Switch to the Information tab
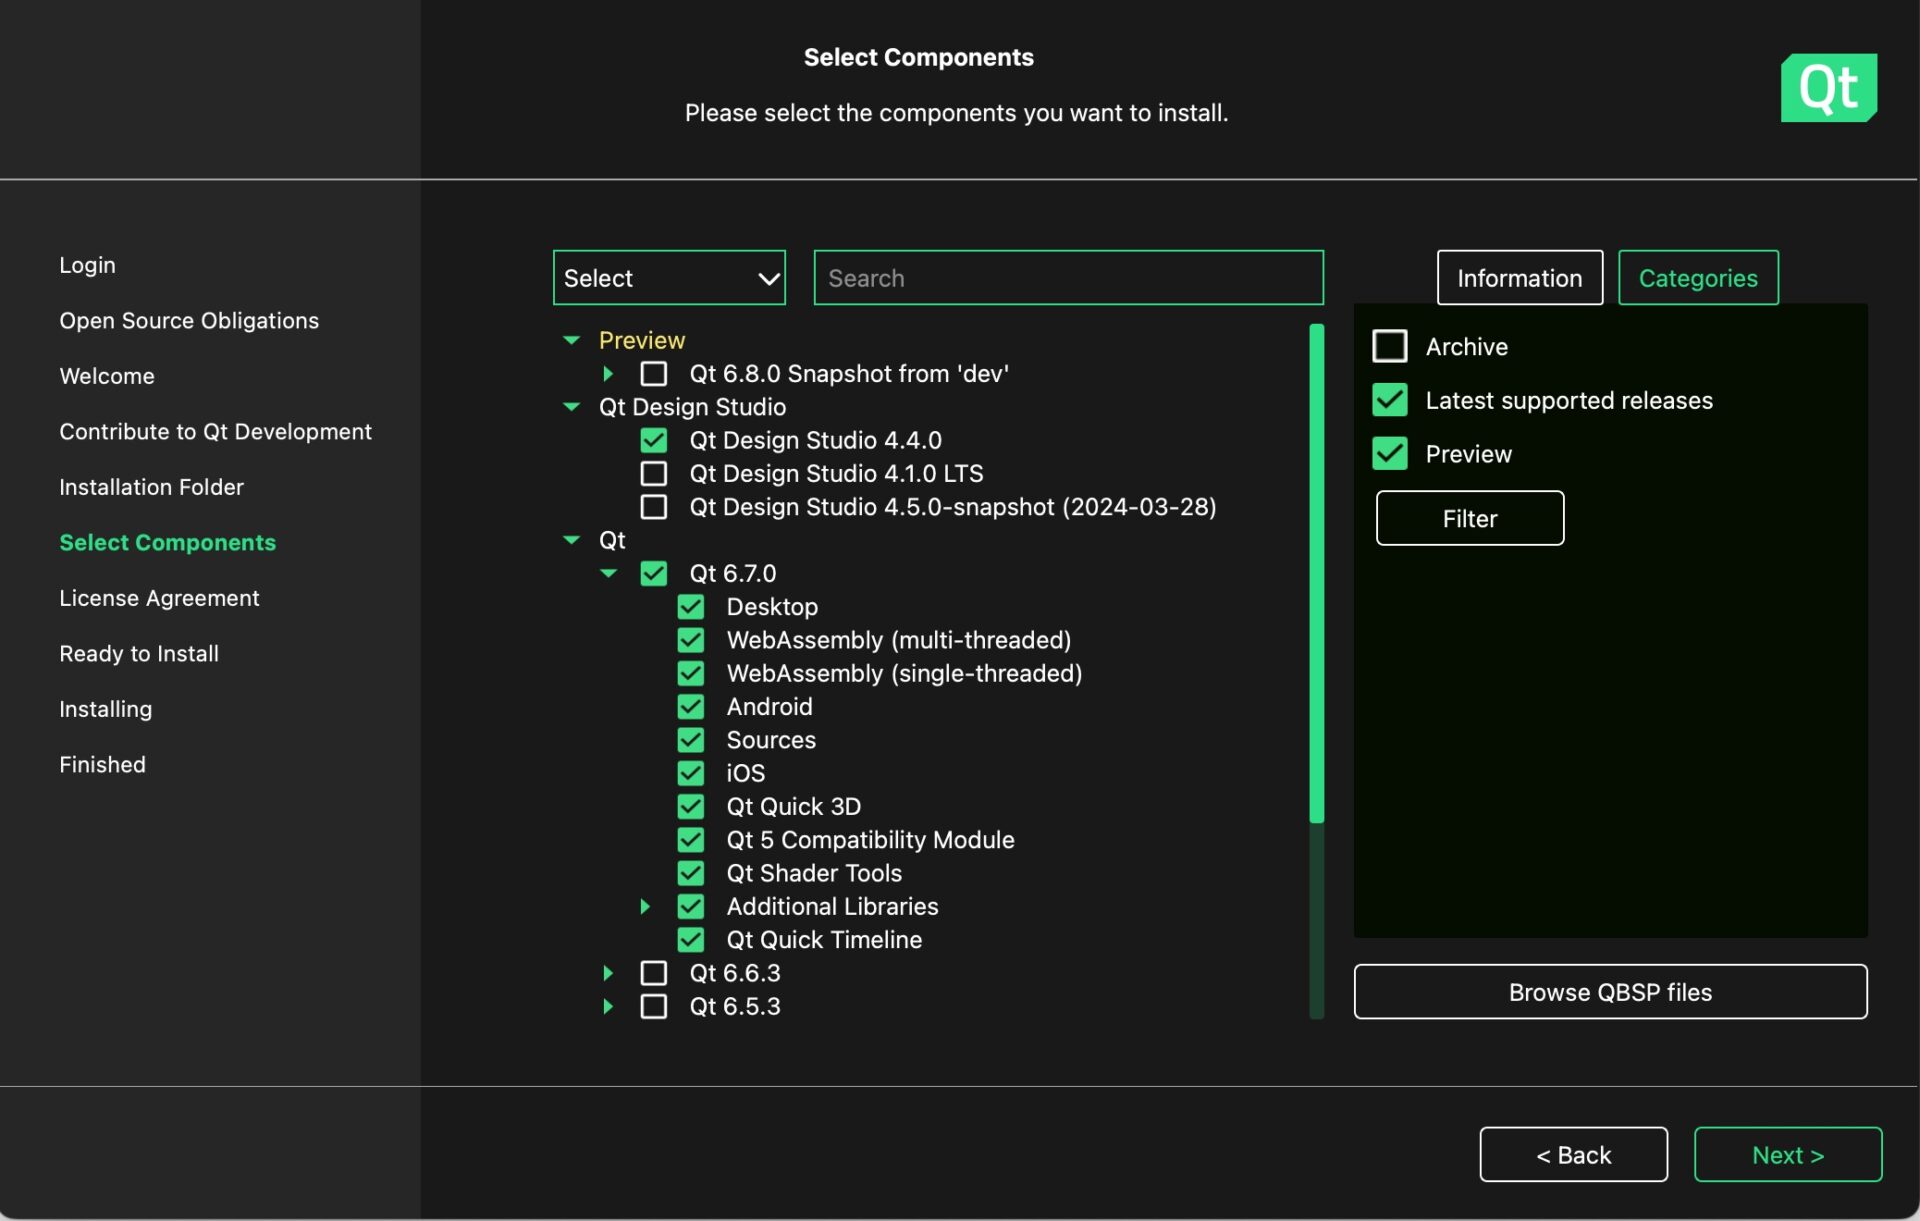Image resolution: width=1920 pixels, height=1221 pixels. click(1519, 277)
